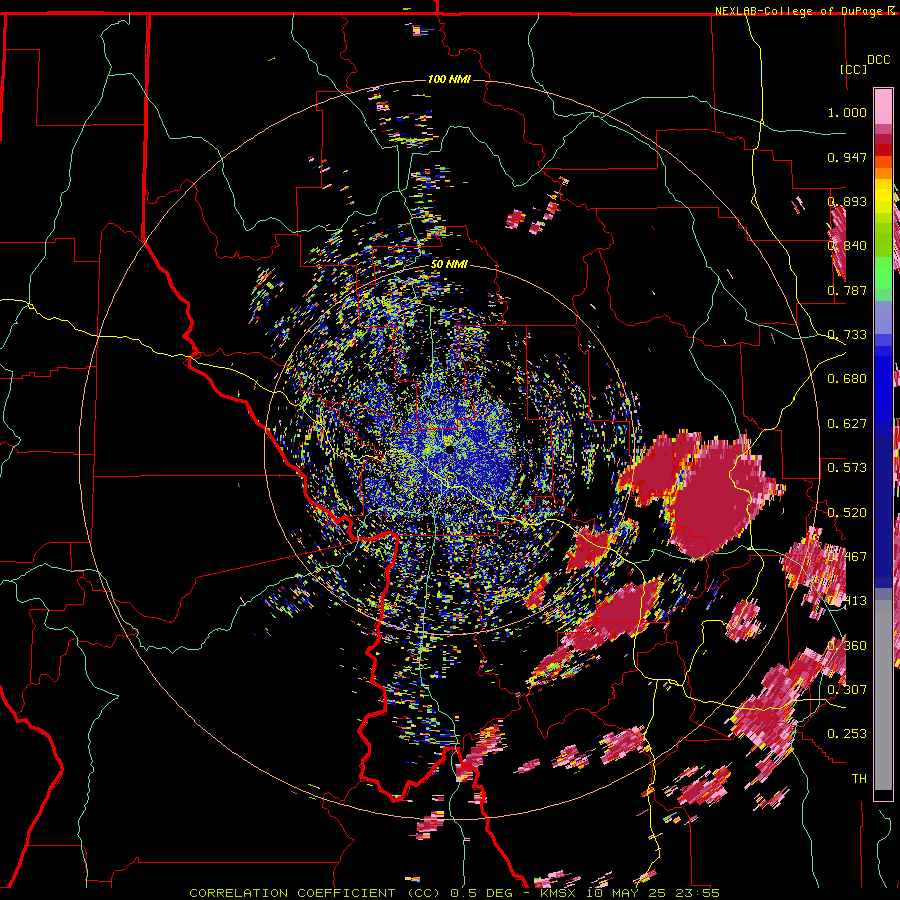Click the 0.573 scale value
This screenshot has width=900, height=900.
[847, 468]
